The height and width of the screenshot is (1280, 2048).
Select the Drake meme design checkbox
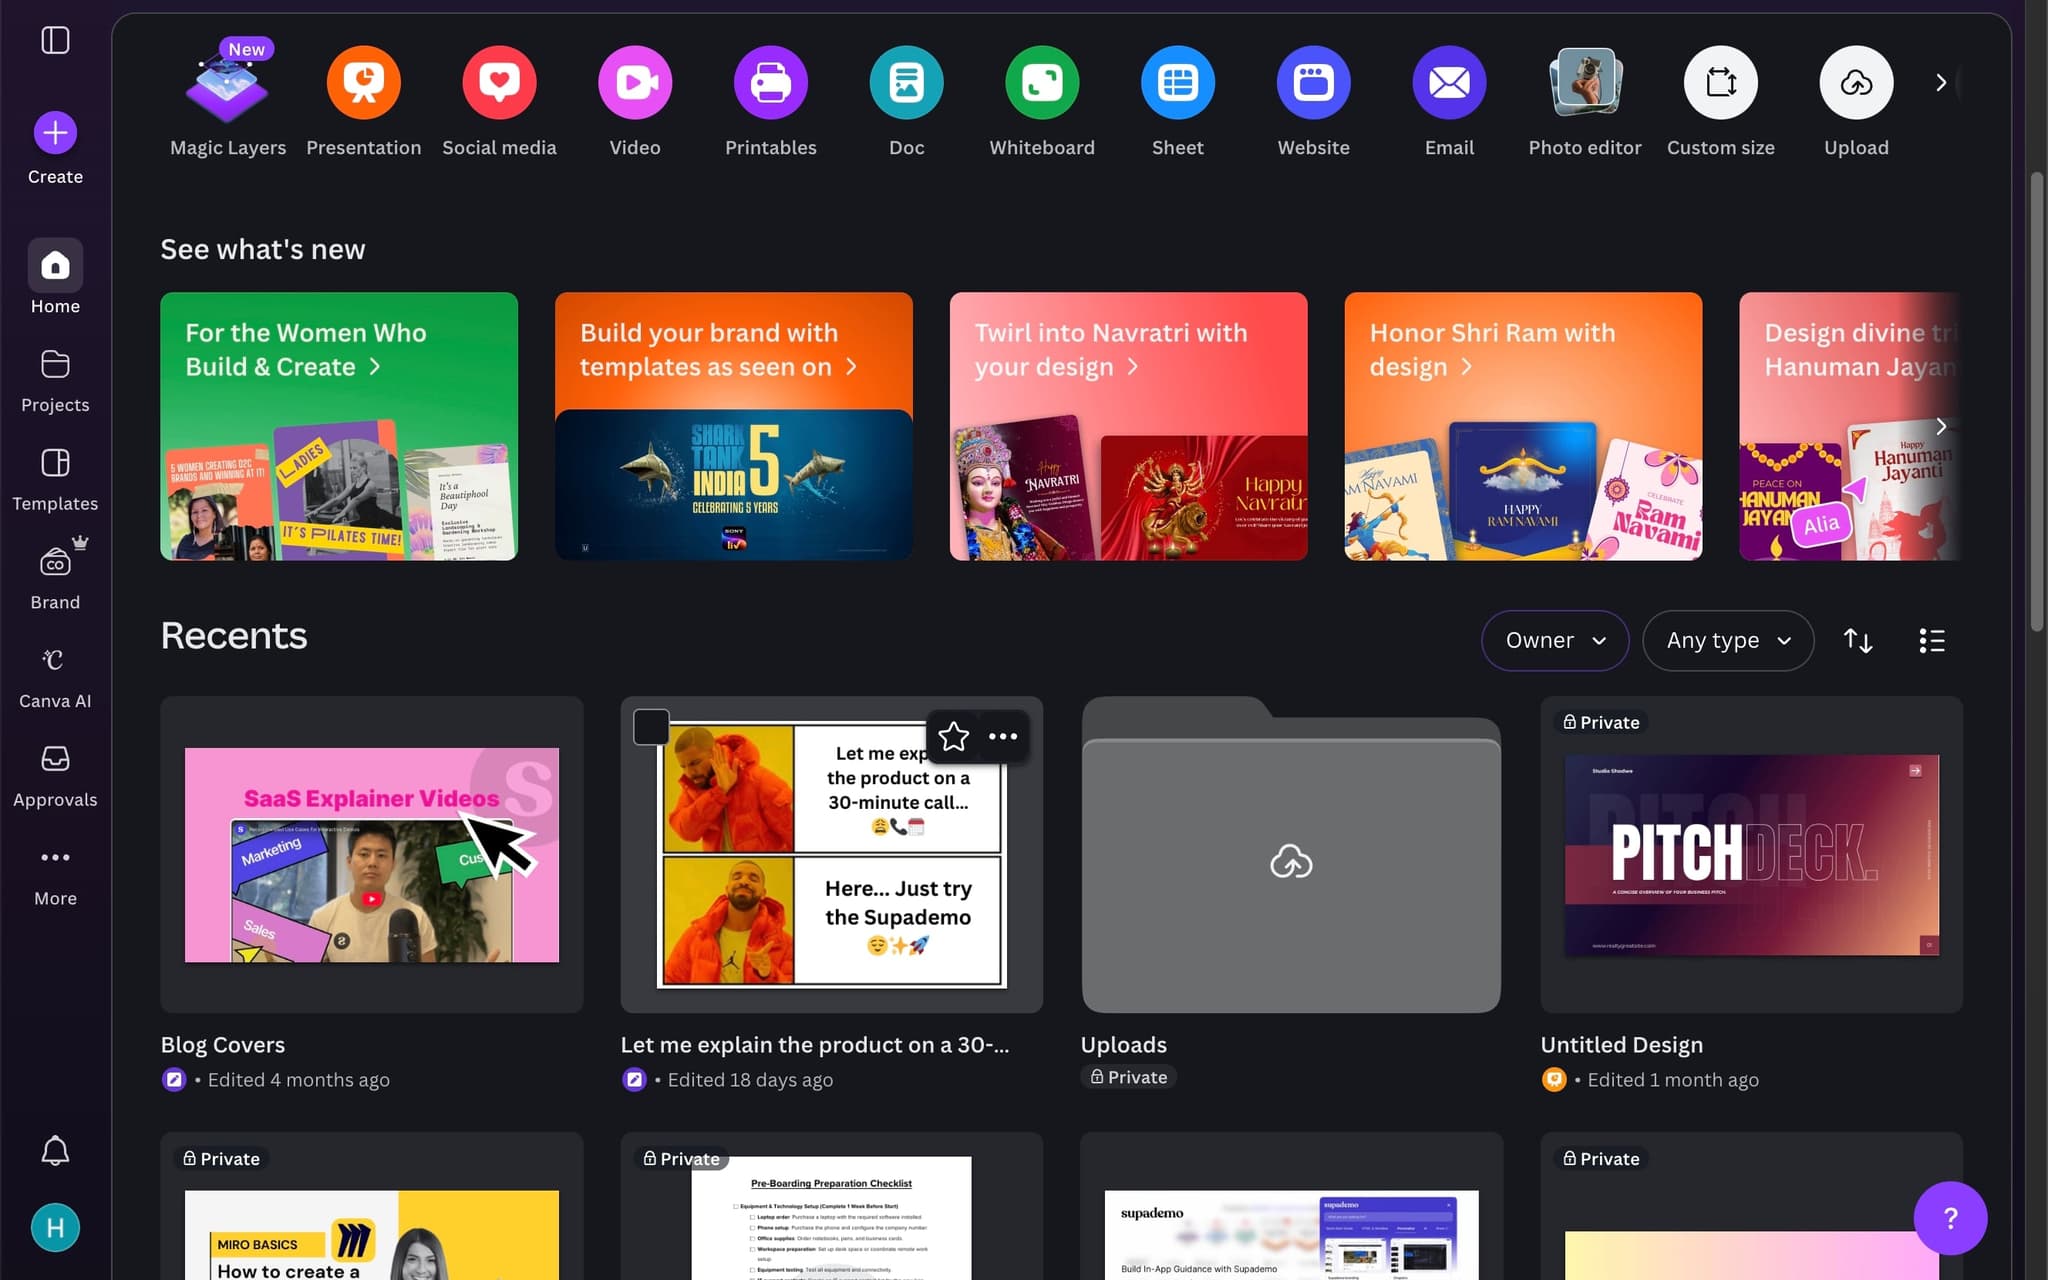tap(651, 727)
